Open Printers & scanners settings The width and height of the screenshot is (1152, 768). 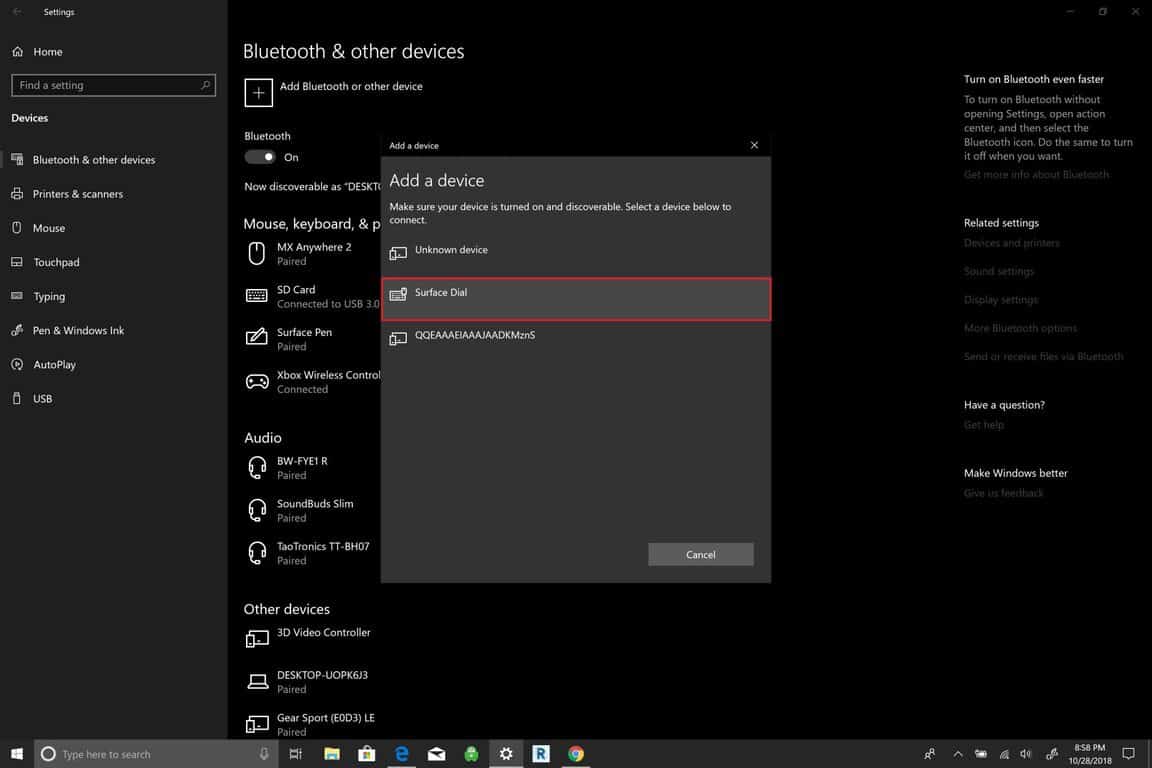77,194
